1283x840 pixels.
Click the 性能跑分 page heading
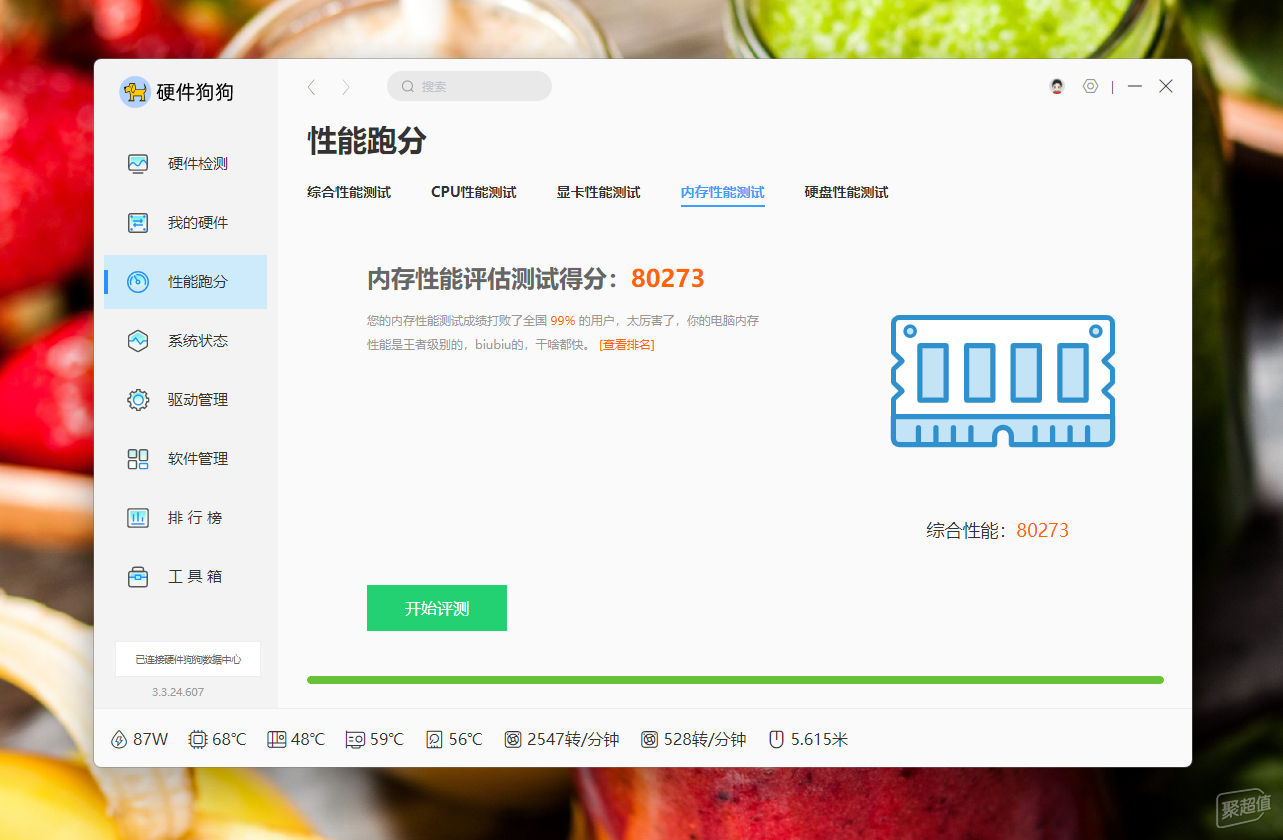point(367,141)
